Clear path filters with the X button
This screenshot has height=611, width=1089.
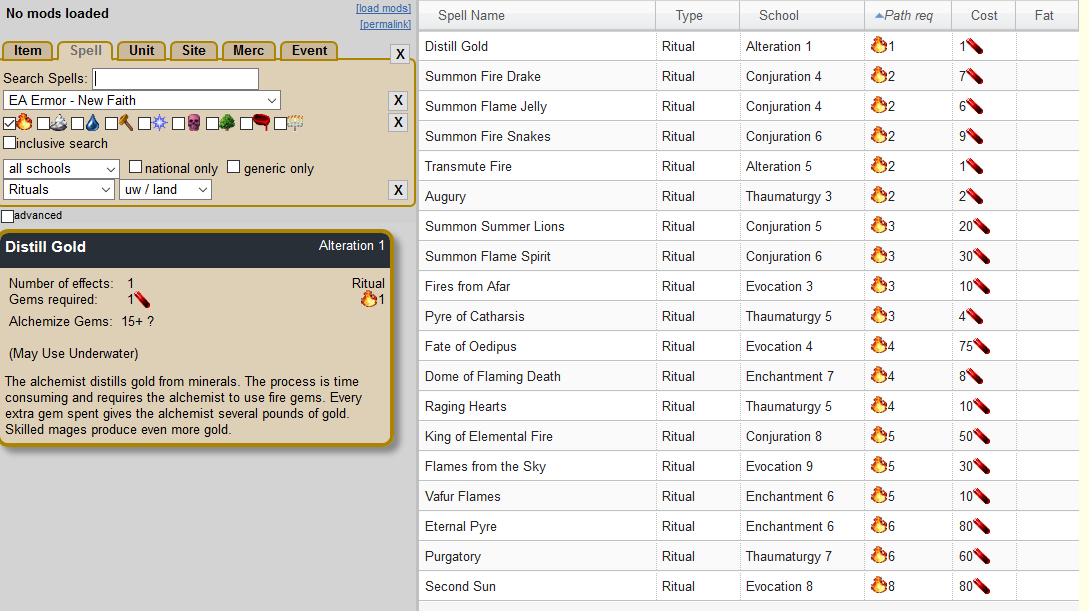[x=398, y=123]
